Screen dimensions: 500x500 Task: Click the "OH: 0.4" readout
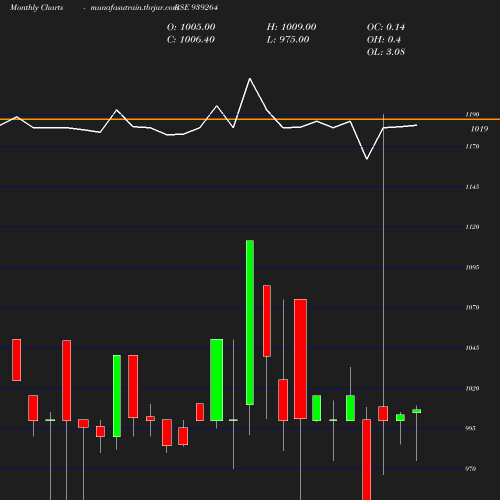[x=384, y=40]
